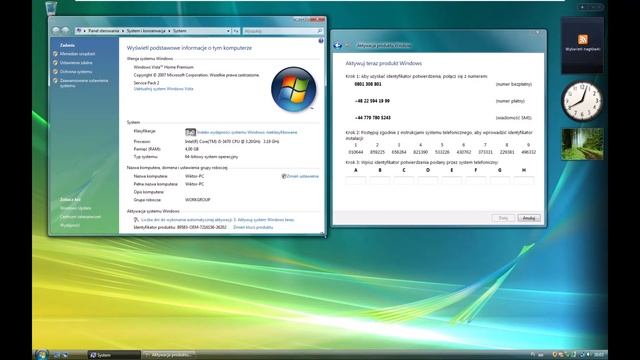Viewport: 640px width, 360px height.
Task: Click Service Pack 2 text
Action: 147,83
